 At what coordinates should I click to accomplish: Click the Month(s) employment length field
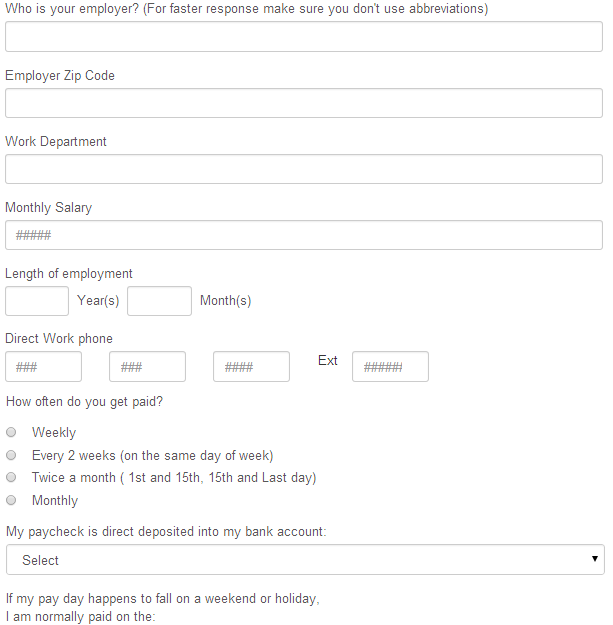(x=159, y=301)
